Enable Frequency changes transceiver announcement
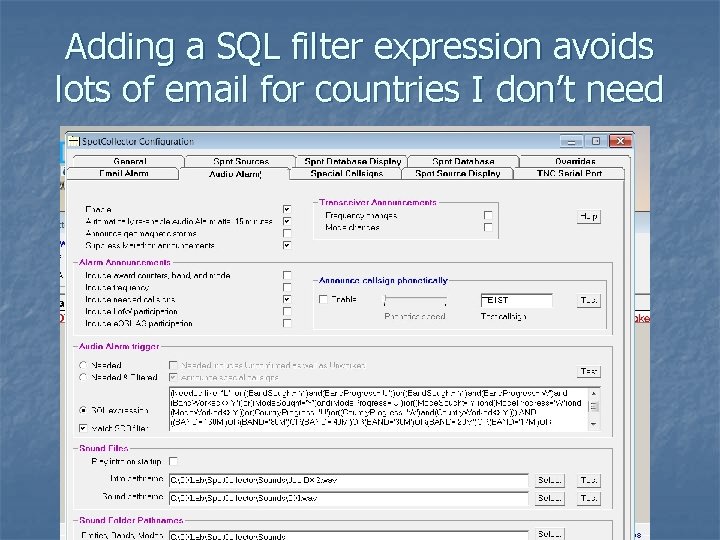720x540 pixels. point(488,215)
